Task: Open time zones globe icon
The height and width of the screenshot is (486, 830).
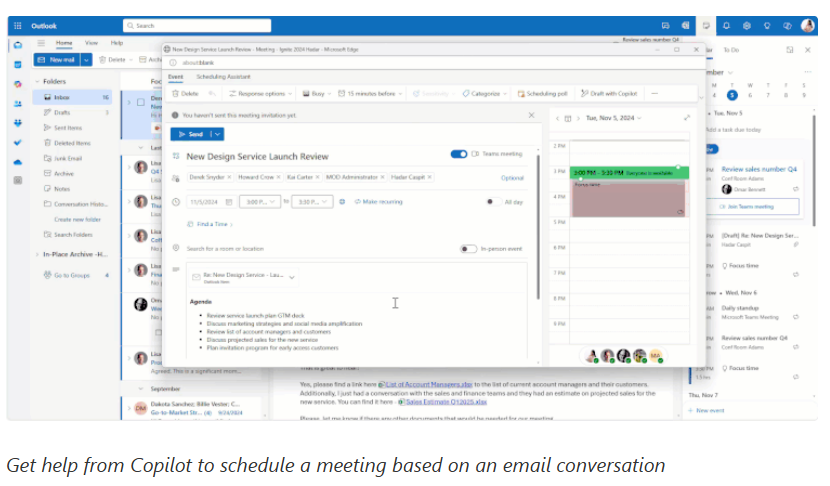Action: (x=342, y=202)
